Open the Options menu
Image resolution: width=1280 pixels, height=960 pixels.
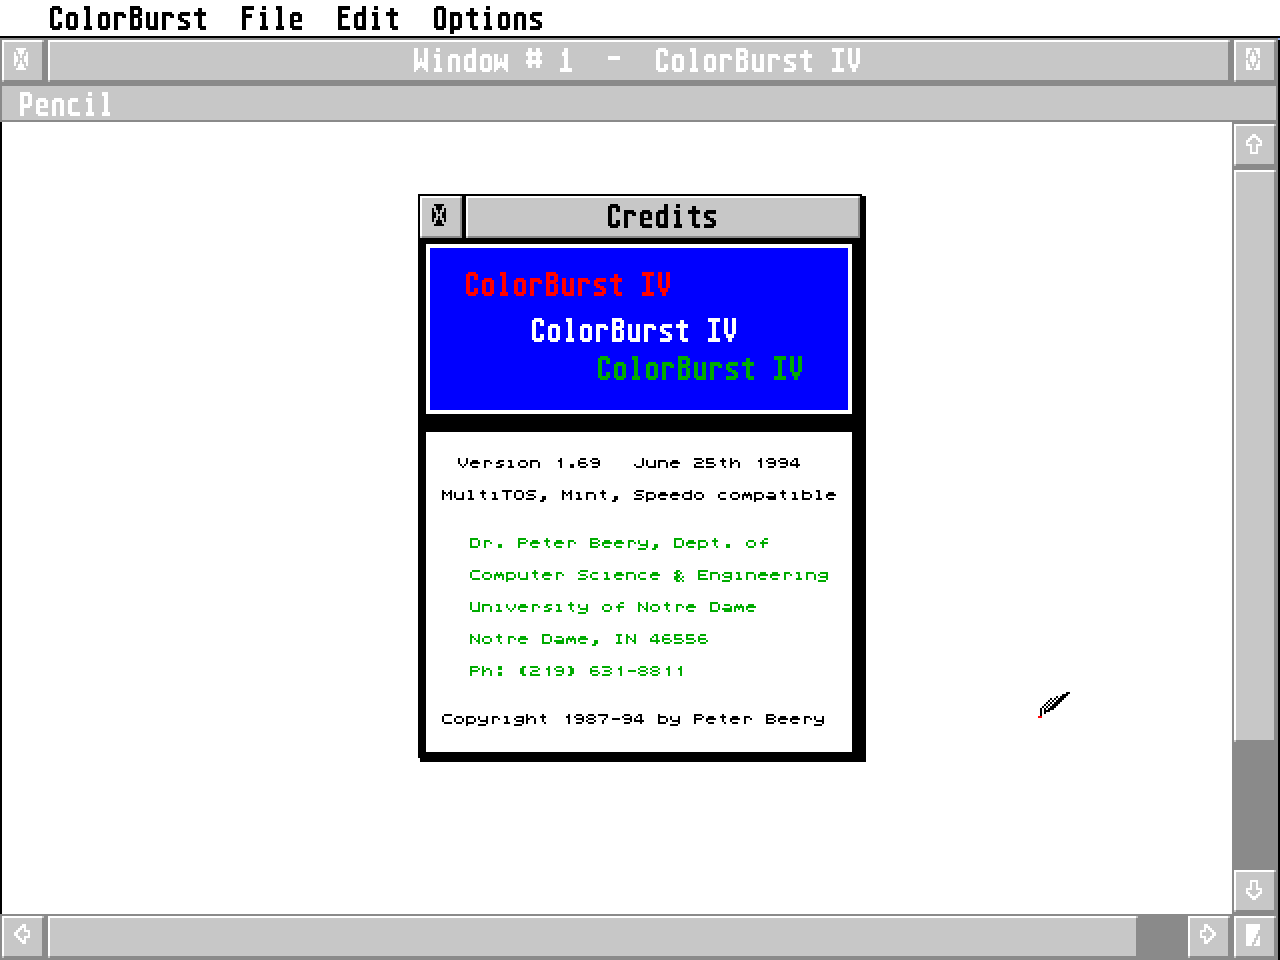[487, 19]
